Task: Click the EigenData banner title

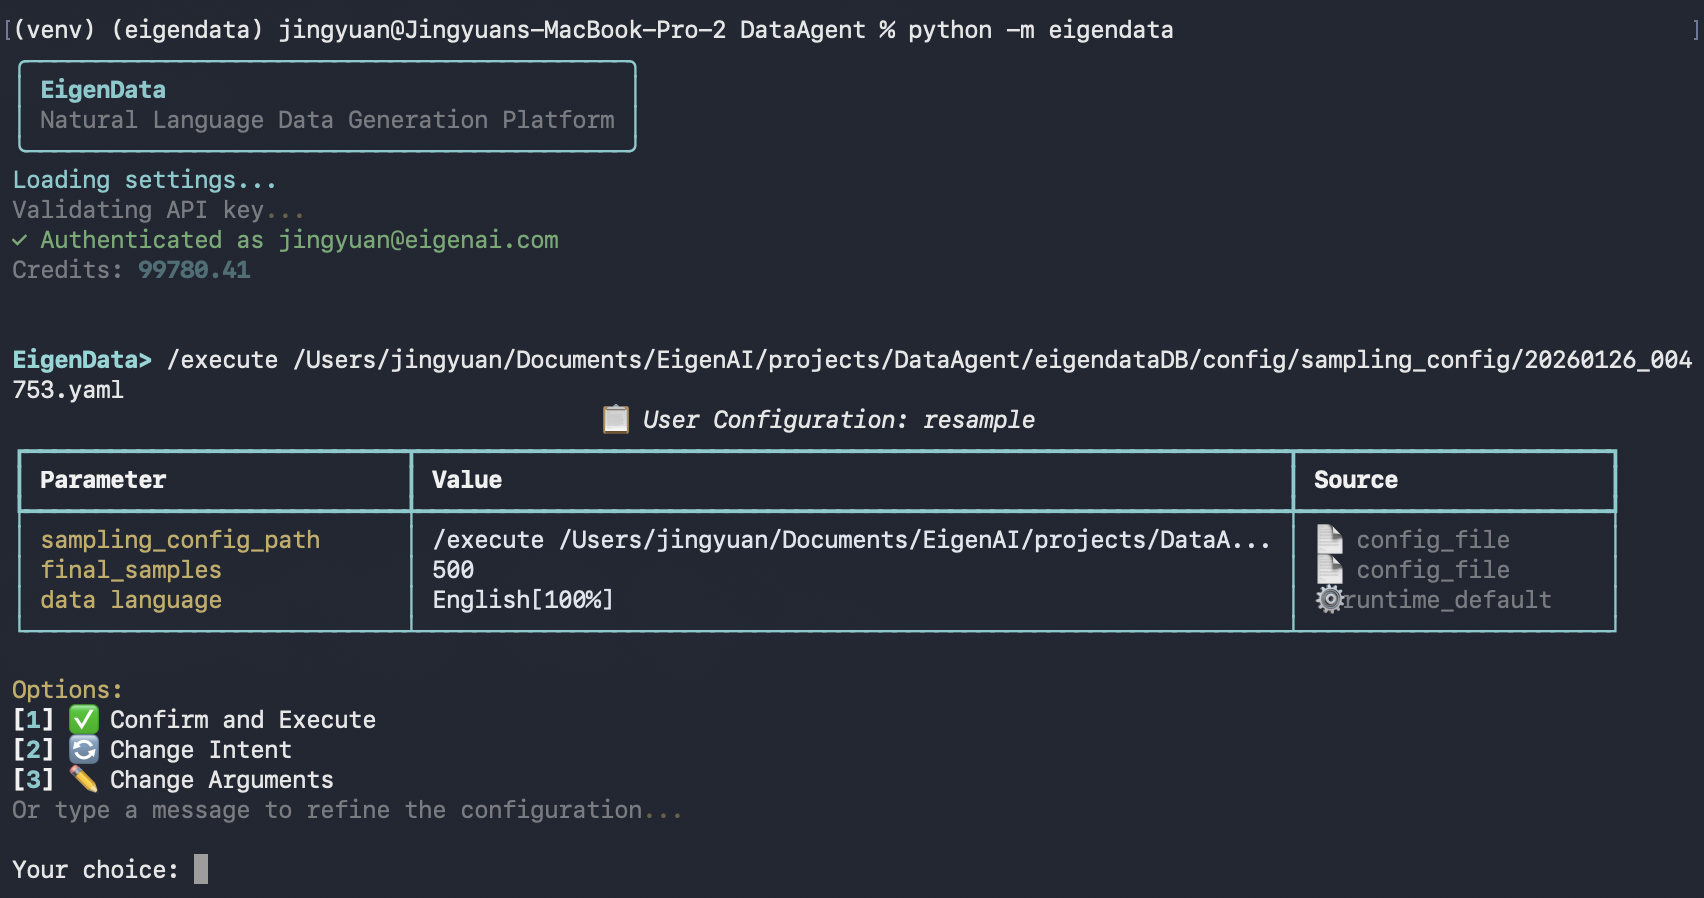Action: point(103,90)
